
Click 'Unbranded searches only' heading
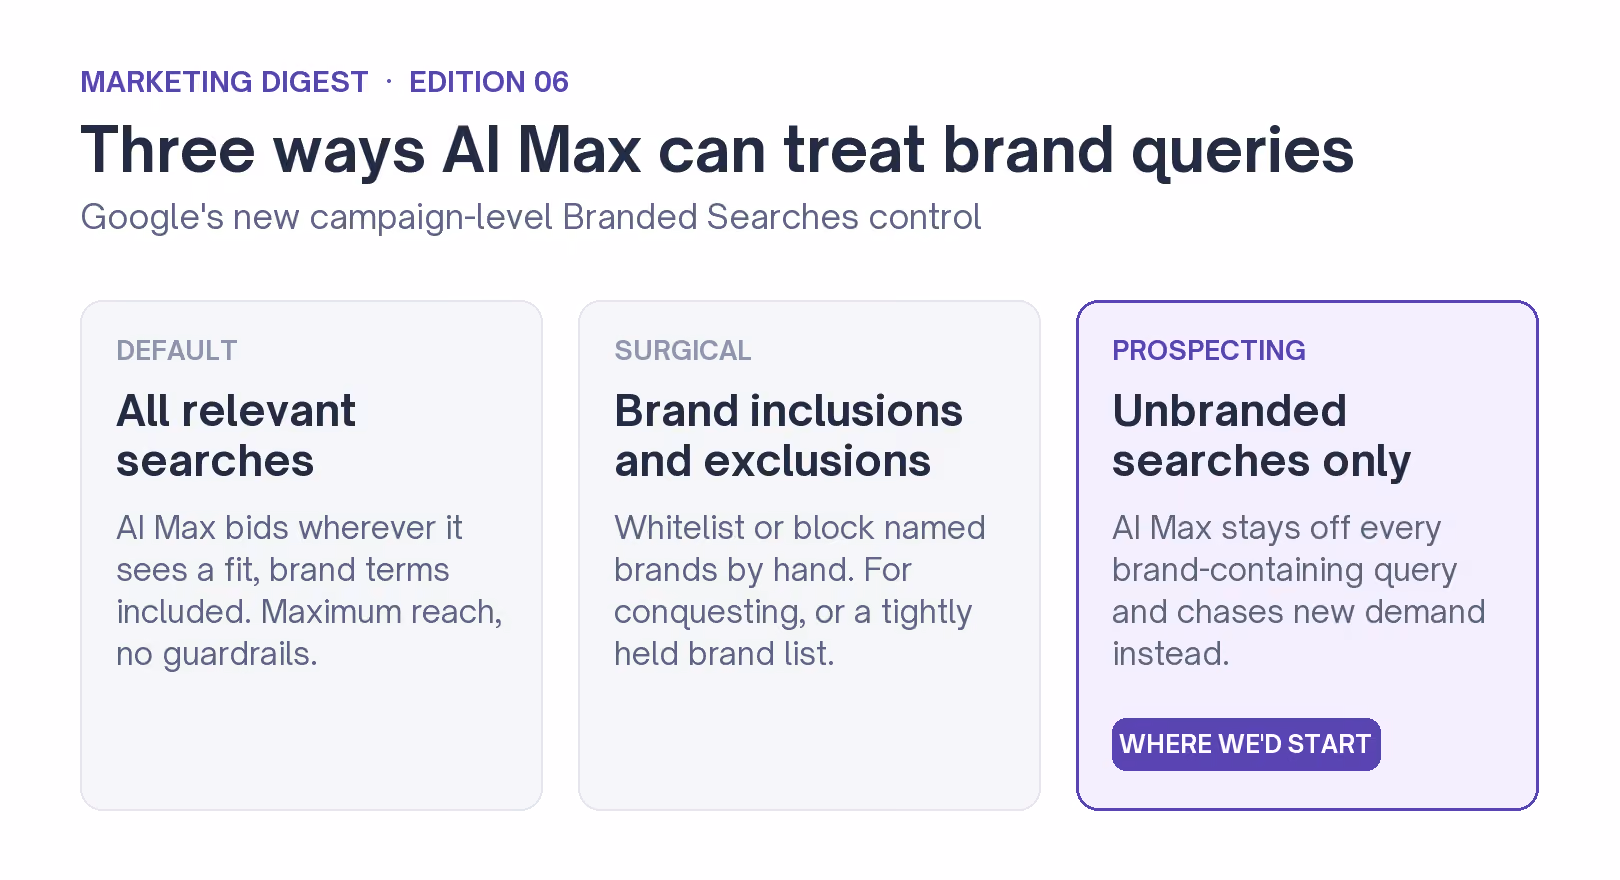(x=1262, y=436)
